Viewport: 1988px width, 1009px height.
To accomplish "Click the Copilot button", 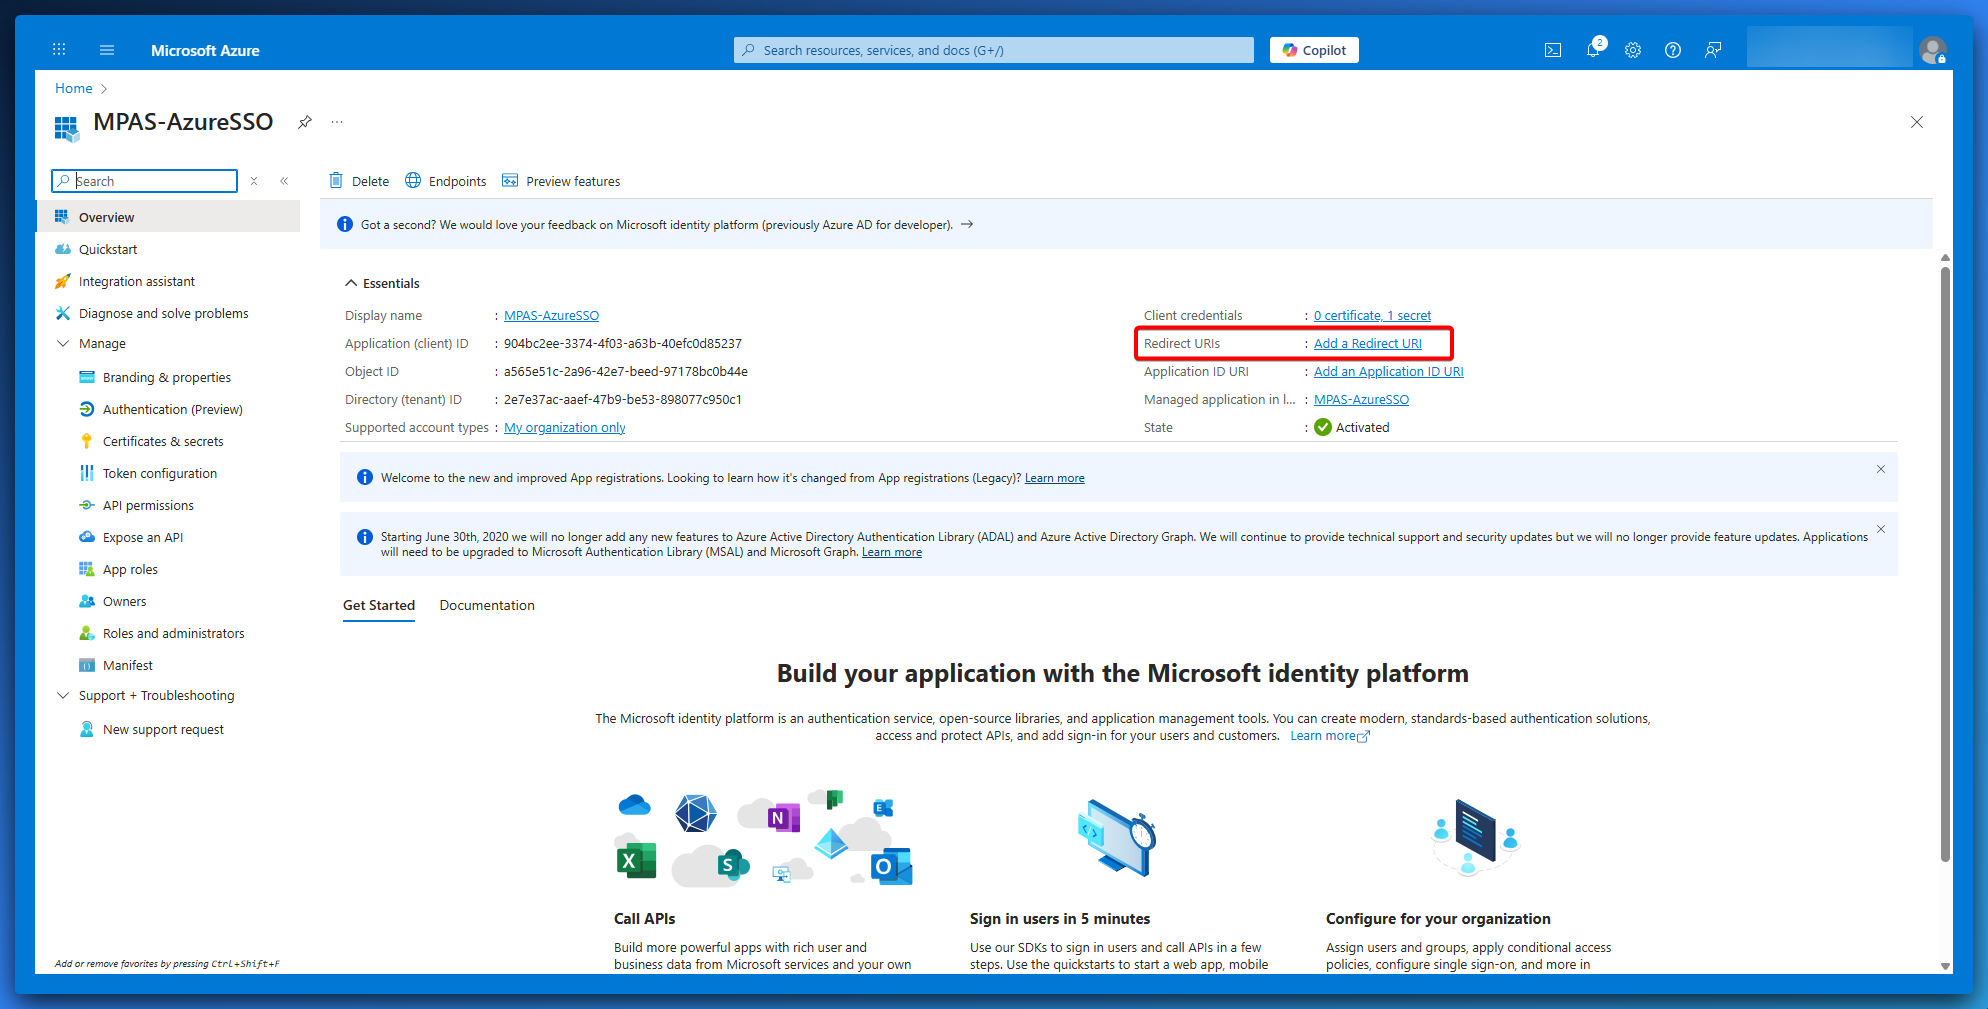I will click(x=1314, y=50).
